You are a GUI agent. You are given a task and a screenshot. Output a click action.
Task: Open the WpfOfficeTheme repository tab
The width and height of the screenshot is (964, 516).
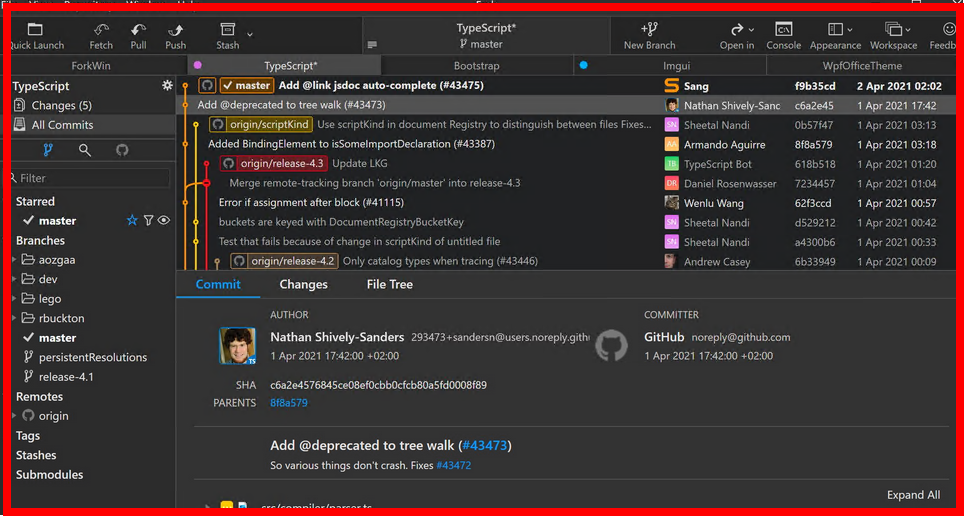point(862,66)
